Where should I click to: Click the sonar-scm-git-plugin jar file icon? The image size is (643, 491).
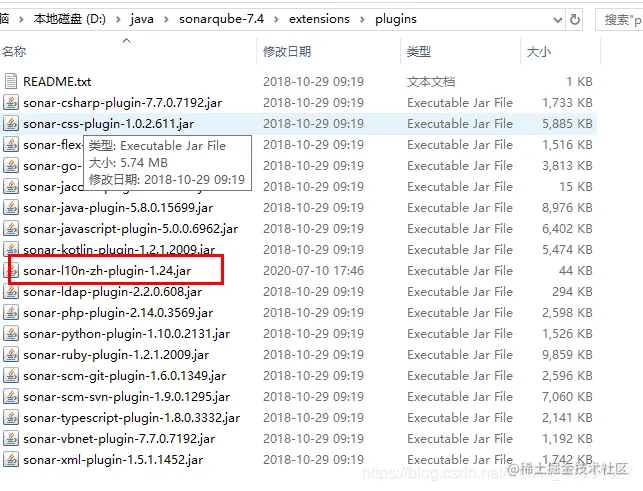click(11, 375)
